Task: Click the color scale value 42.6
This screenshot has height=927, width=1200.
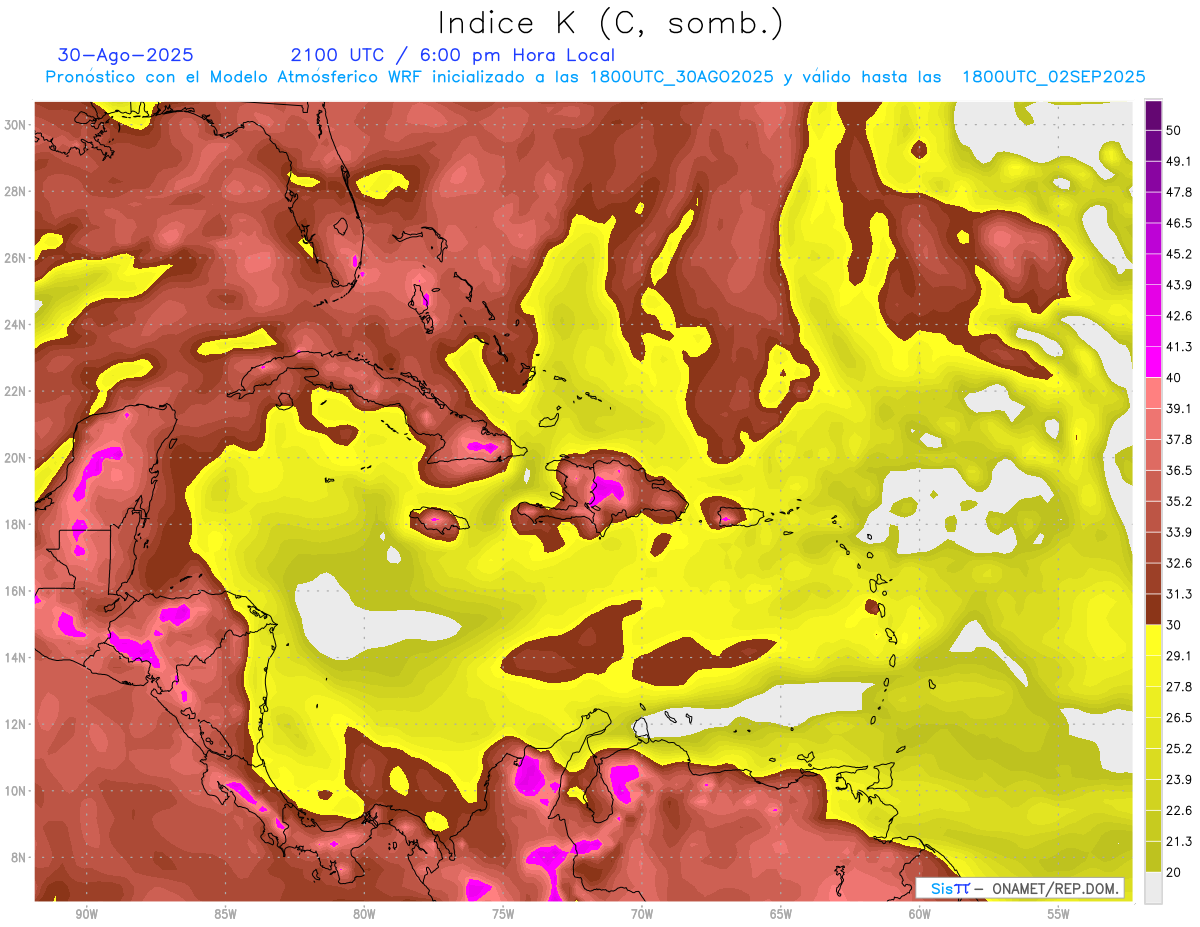Action: 1179,316
